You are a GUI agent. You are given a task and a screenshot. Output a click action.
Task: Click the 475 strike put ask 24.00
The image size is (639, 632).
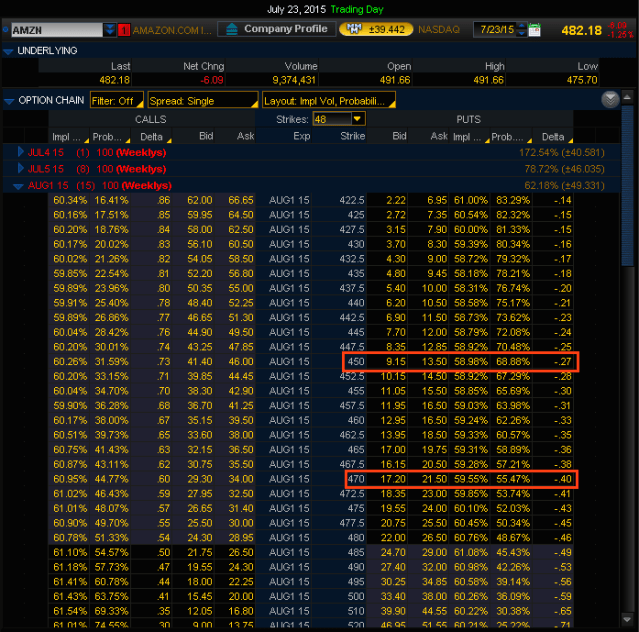(434, 508)
